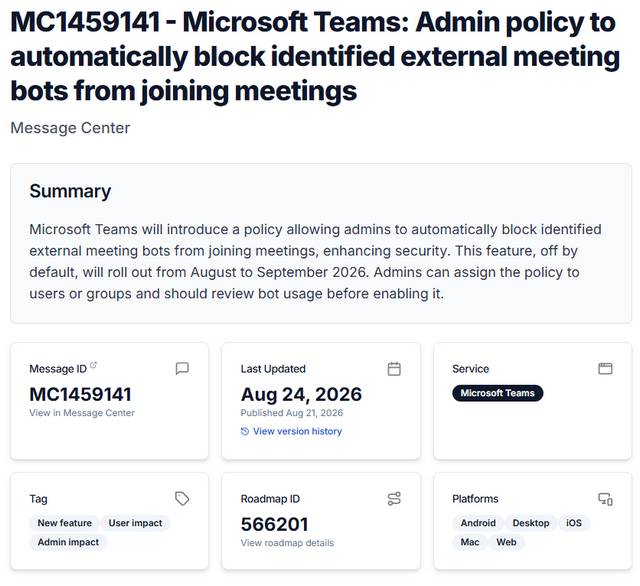Click the Roadmap ID number 566201

point(274,524)
